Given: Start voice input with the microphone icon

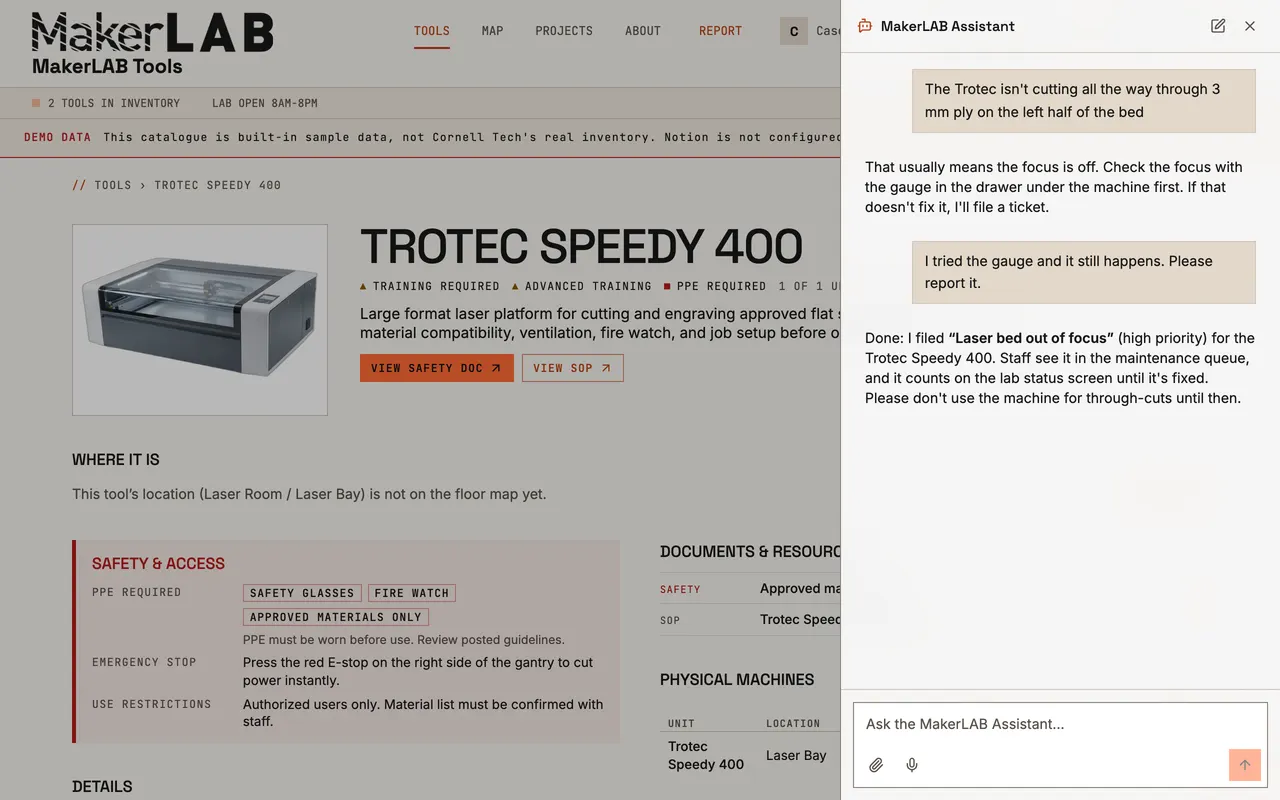Looking at the screenshot, I should 912,765.
